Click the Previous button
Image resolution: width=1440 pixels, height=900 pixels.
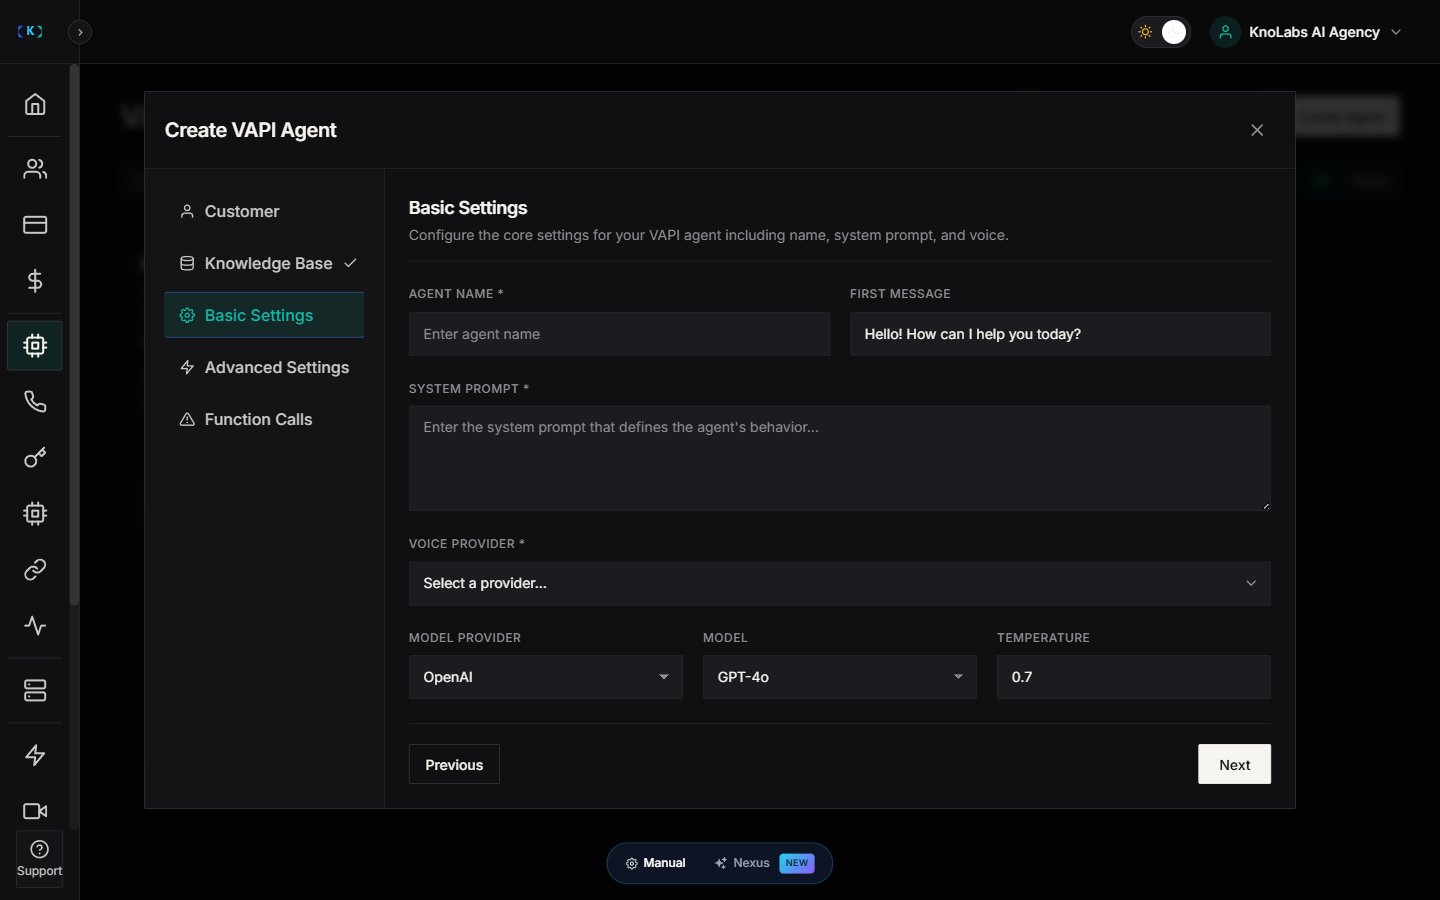(x=454, y=764)
